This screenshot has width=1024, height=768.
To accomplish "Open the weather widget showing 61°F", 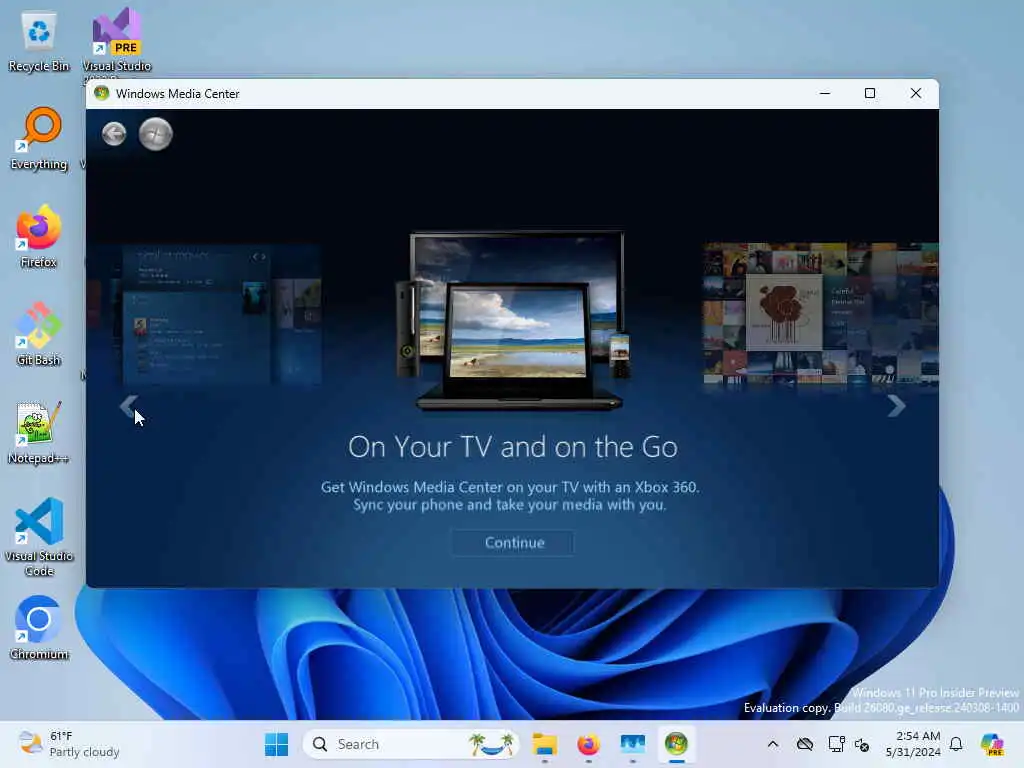I will (x=69, y=744).
